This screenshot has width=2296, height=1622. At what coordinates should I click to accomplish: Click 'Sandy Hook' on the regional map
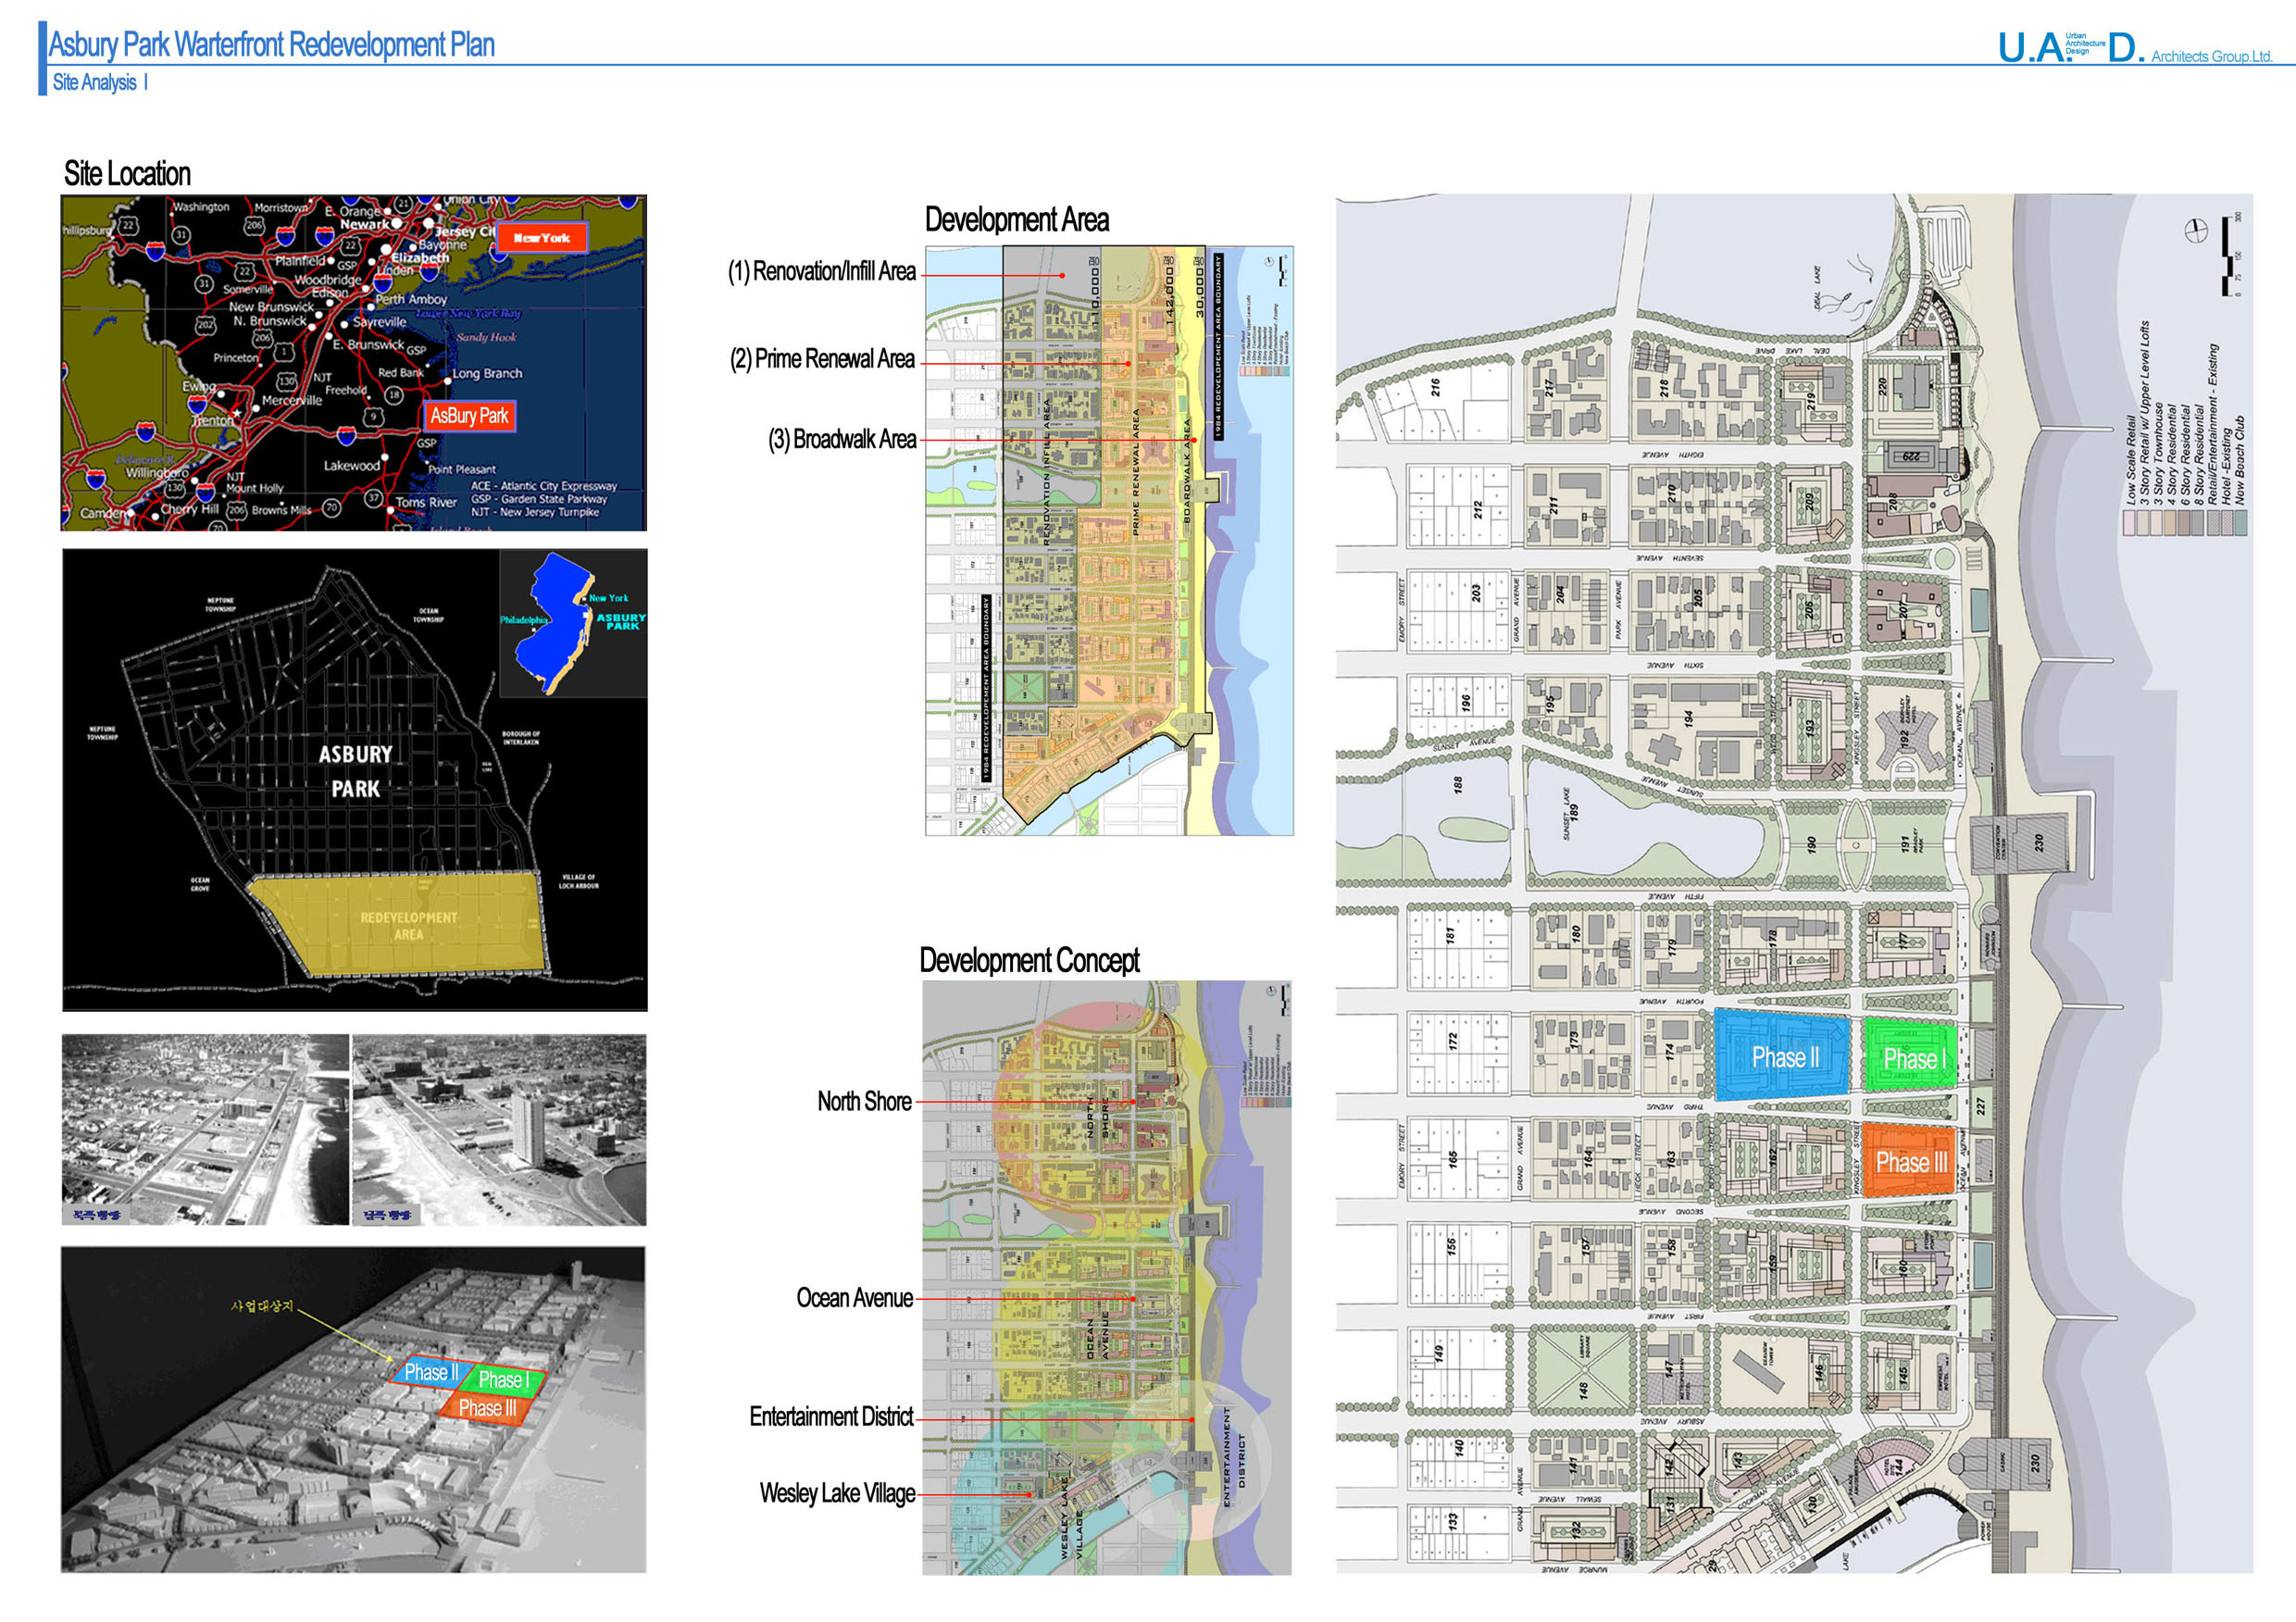point(486,337)
